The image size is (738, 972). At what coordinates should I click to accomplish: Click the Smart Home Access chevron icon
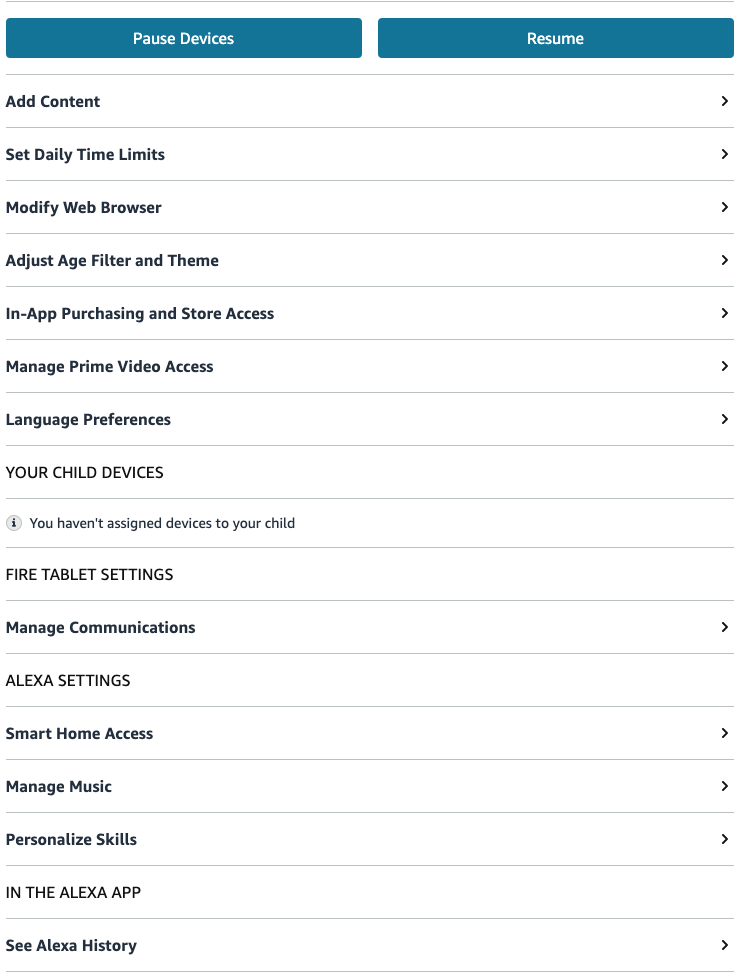[725, 733]
